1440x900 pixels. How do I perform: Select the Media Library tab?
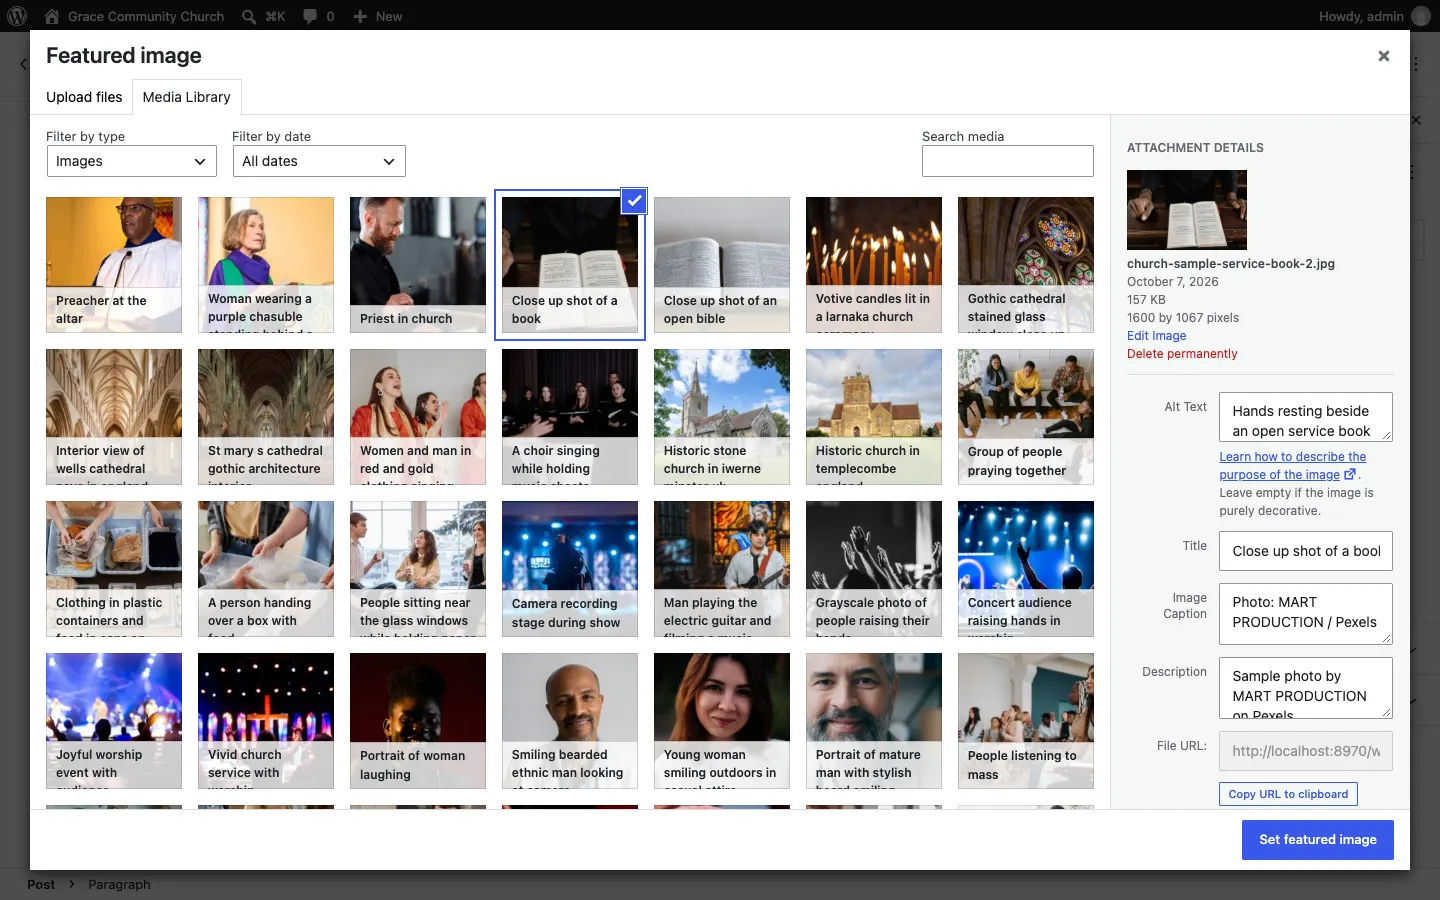[x=187, y=97]
